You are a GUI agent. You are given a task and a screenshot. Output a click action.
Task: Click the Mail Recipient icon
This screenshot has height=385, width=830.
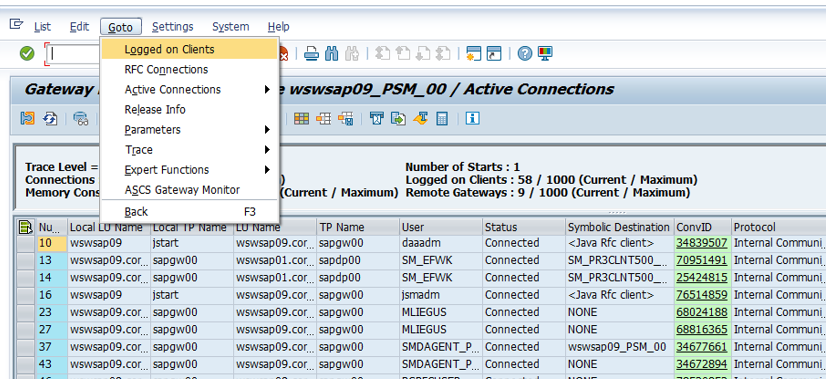420,118
